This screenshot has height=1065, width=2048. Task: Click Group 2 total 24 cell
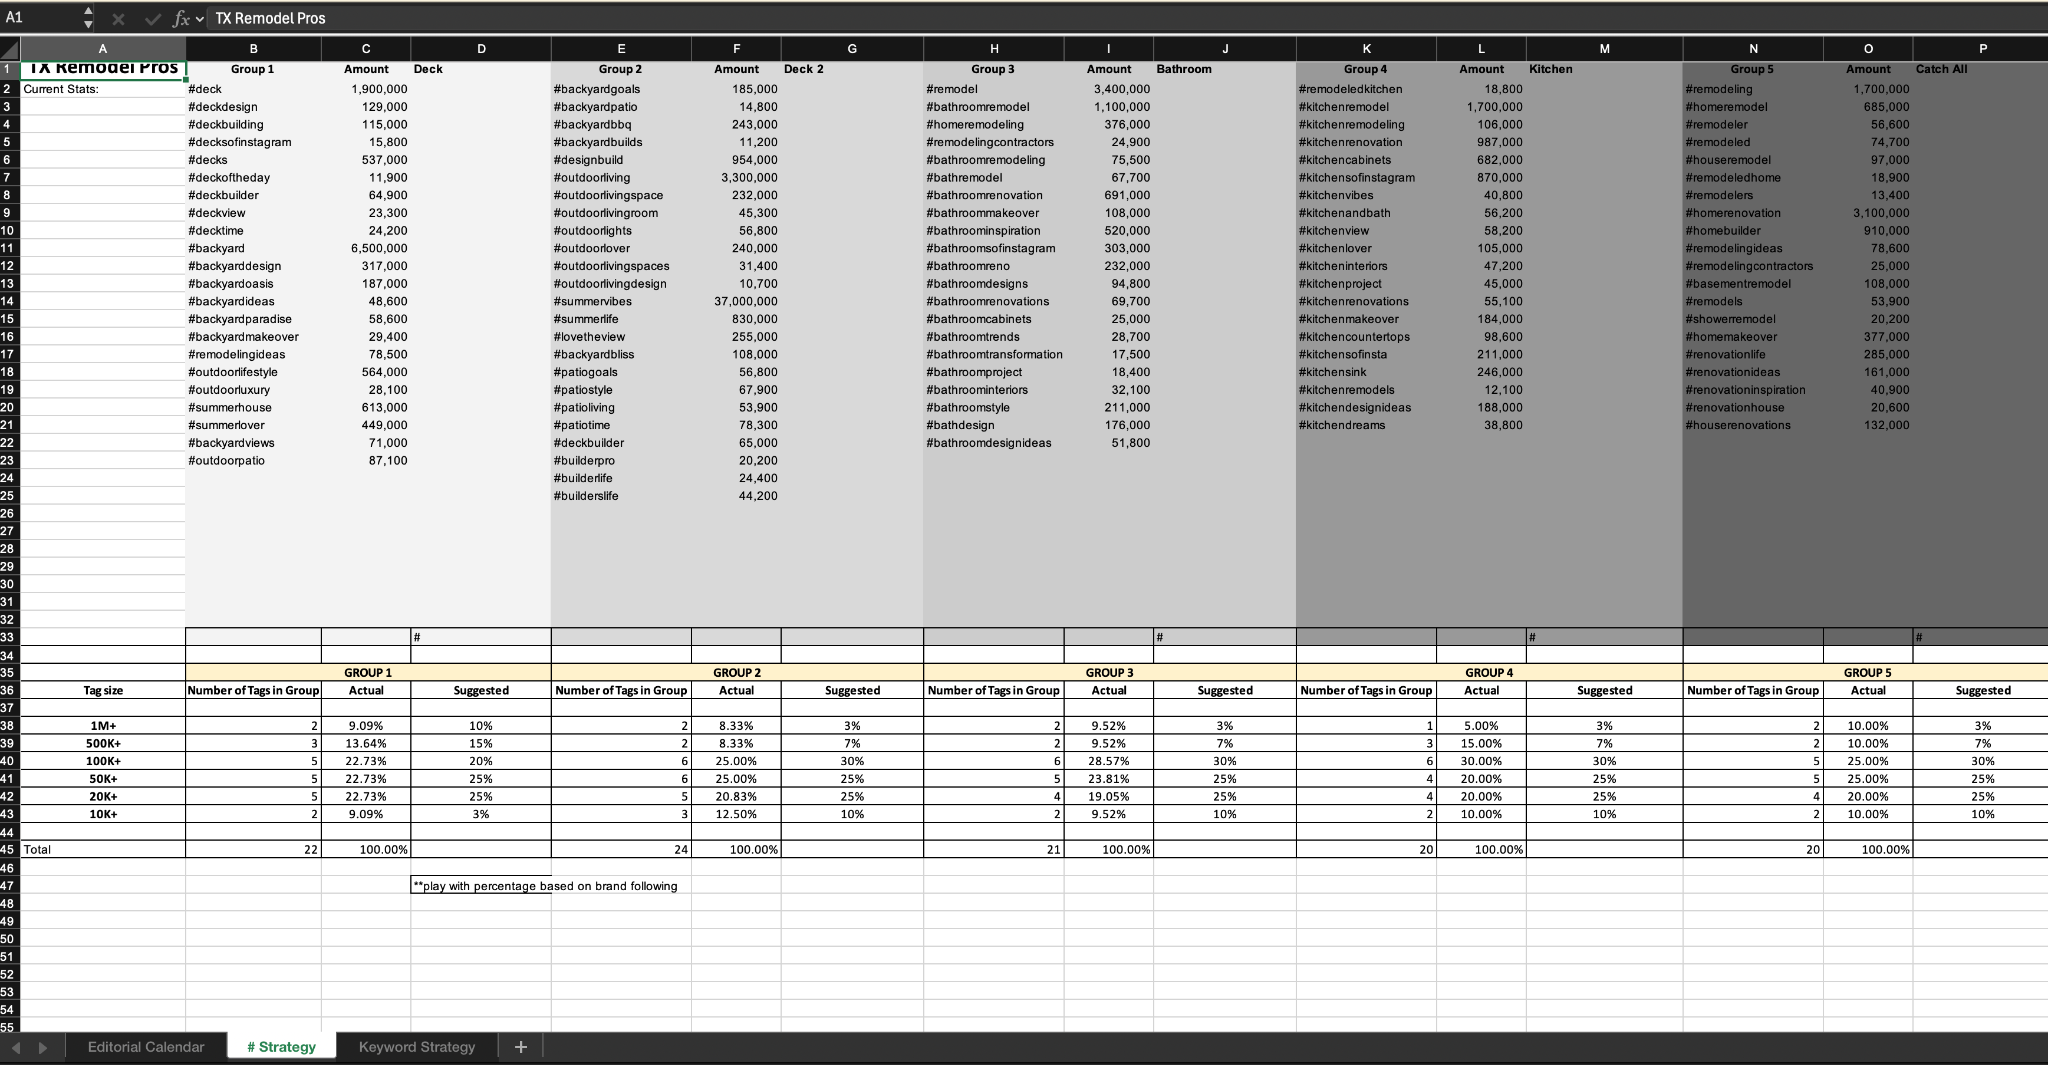tap(621, 850)
